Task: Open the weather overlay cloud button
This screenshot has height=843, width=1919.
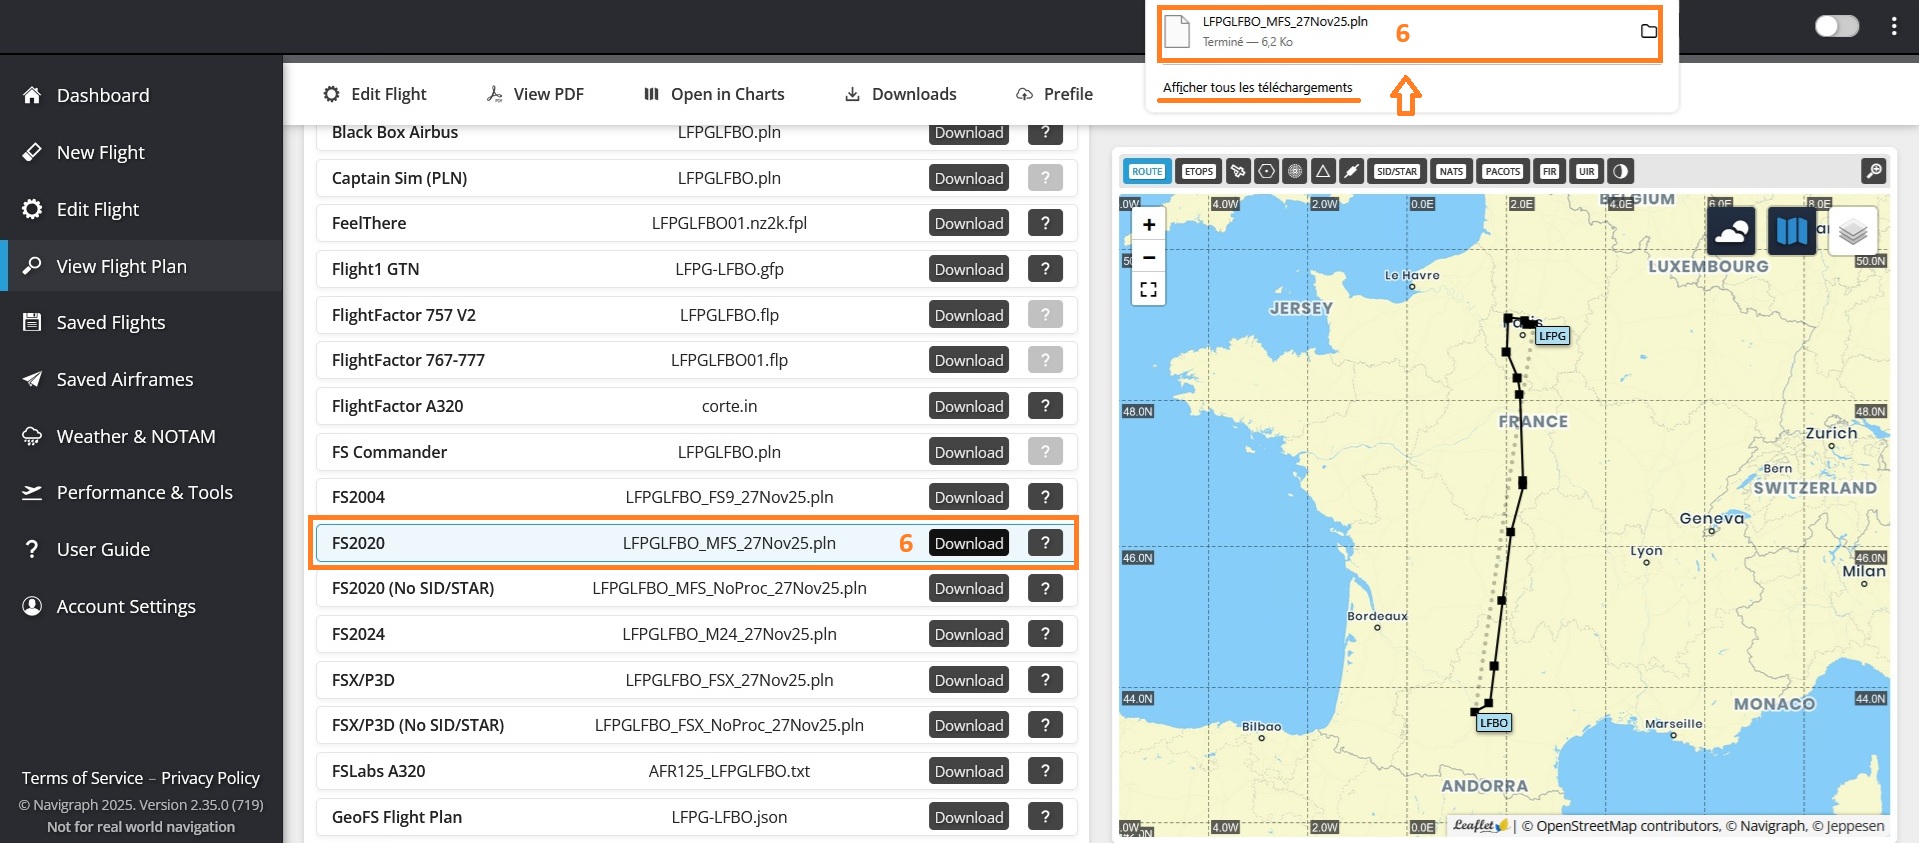Action: click(x=1731, y=231)
